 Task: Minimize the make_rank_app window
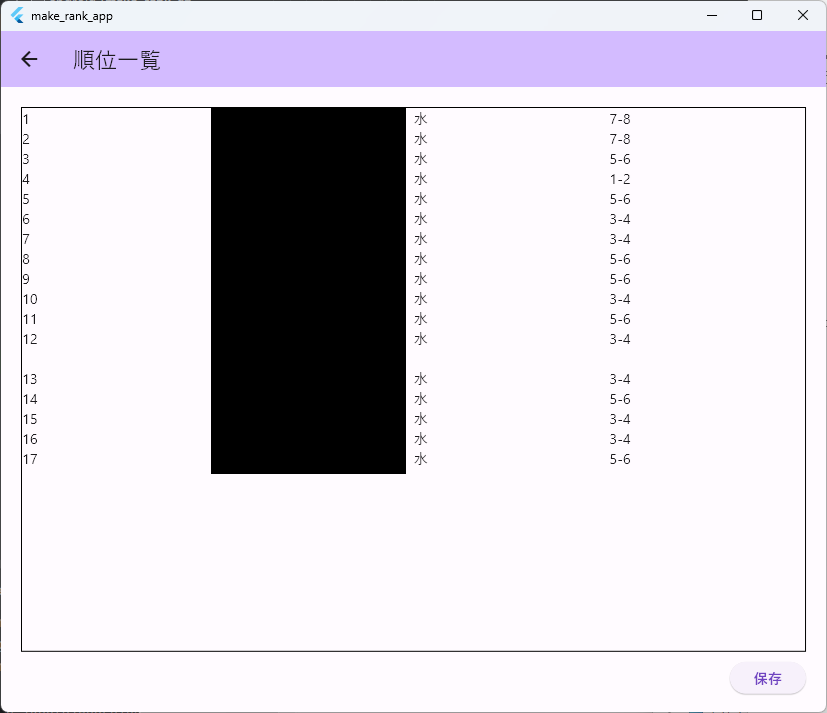712,15
